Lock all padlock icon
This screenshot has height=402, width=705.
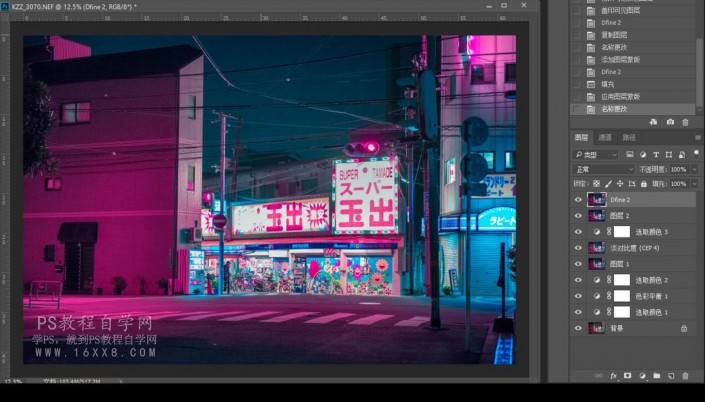[x=644, y=184]
